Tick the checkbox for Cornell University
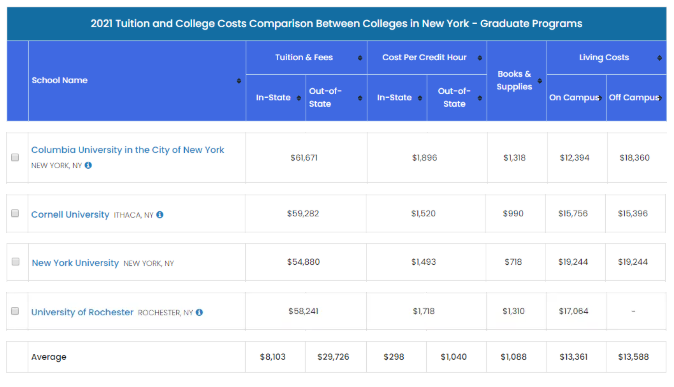 [15, 213]
